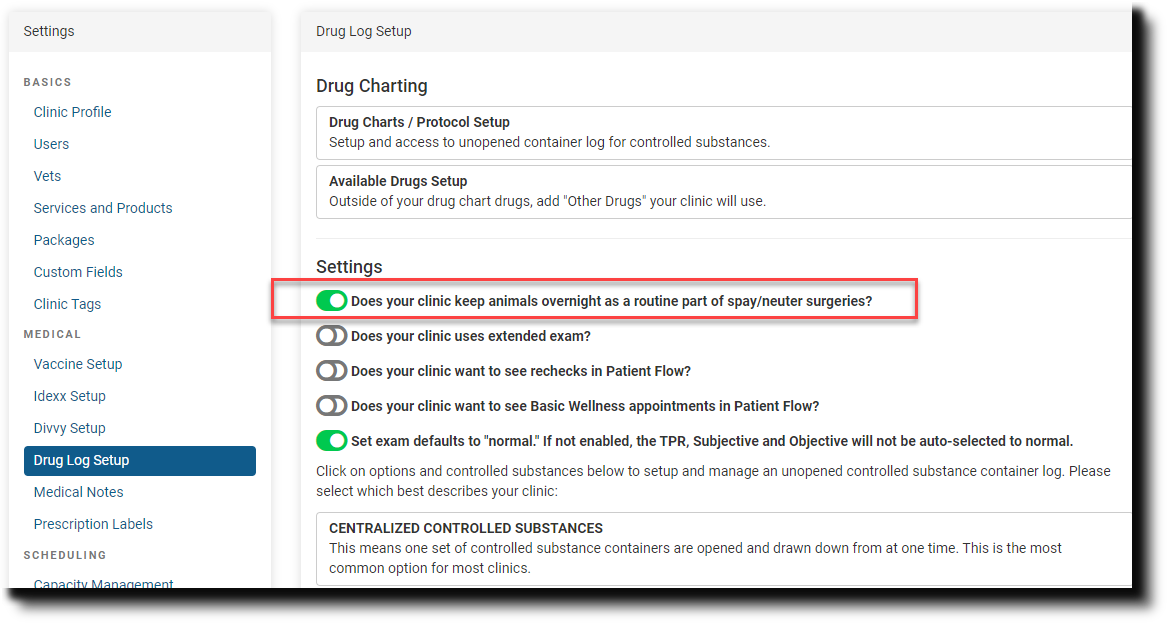Screen dimensions: 1168x624
Task: Navigate to Idexx Setup
Action: (69, 396)
